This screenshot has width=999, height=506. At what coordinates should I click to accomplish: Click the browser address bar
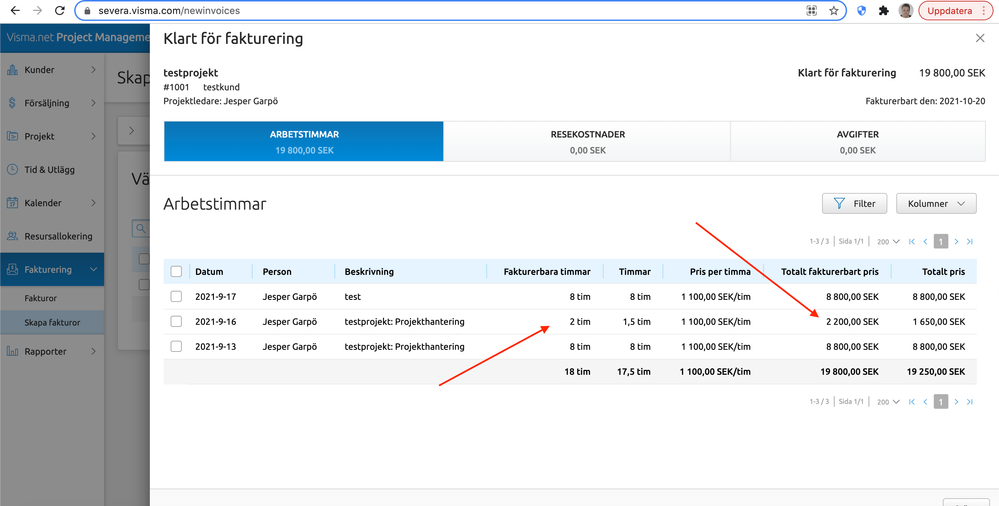coord(440,11)
